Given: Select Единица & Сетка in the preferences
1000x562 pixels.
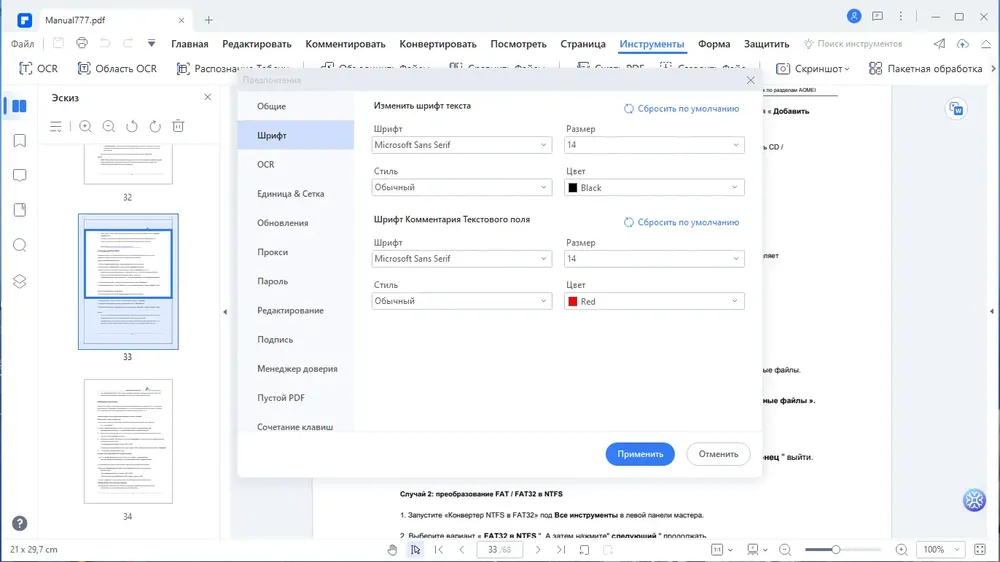Looking at the screenshot, I should (296, 194).
